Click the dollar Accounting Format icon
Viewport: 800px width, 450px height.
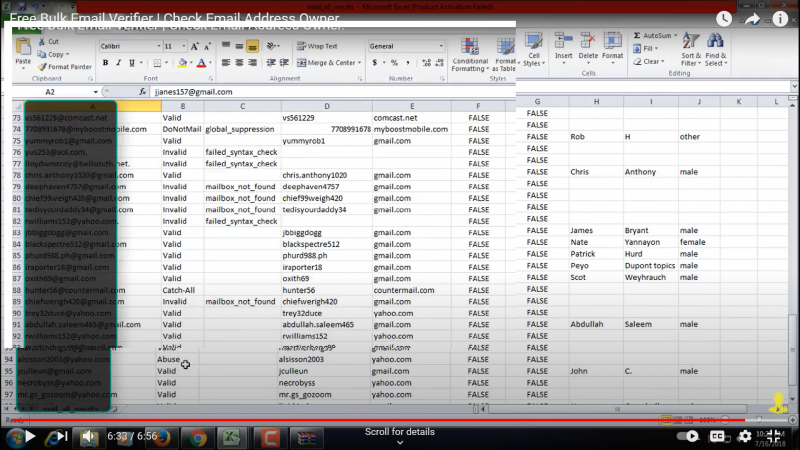point(375,63)
